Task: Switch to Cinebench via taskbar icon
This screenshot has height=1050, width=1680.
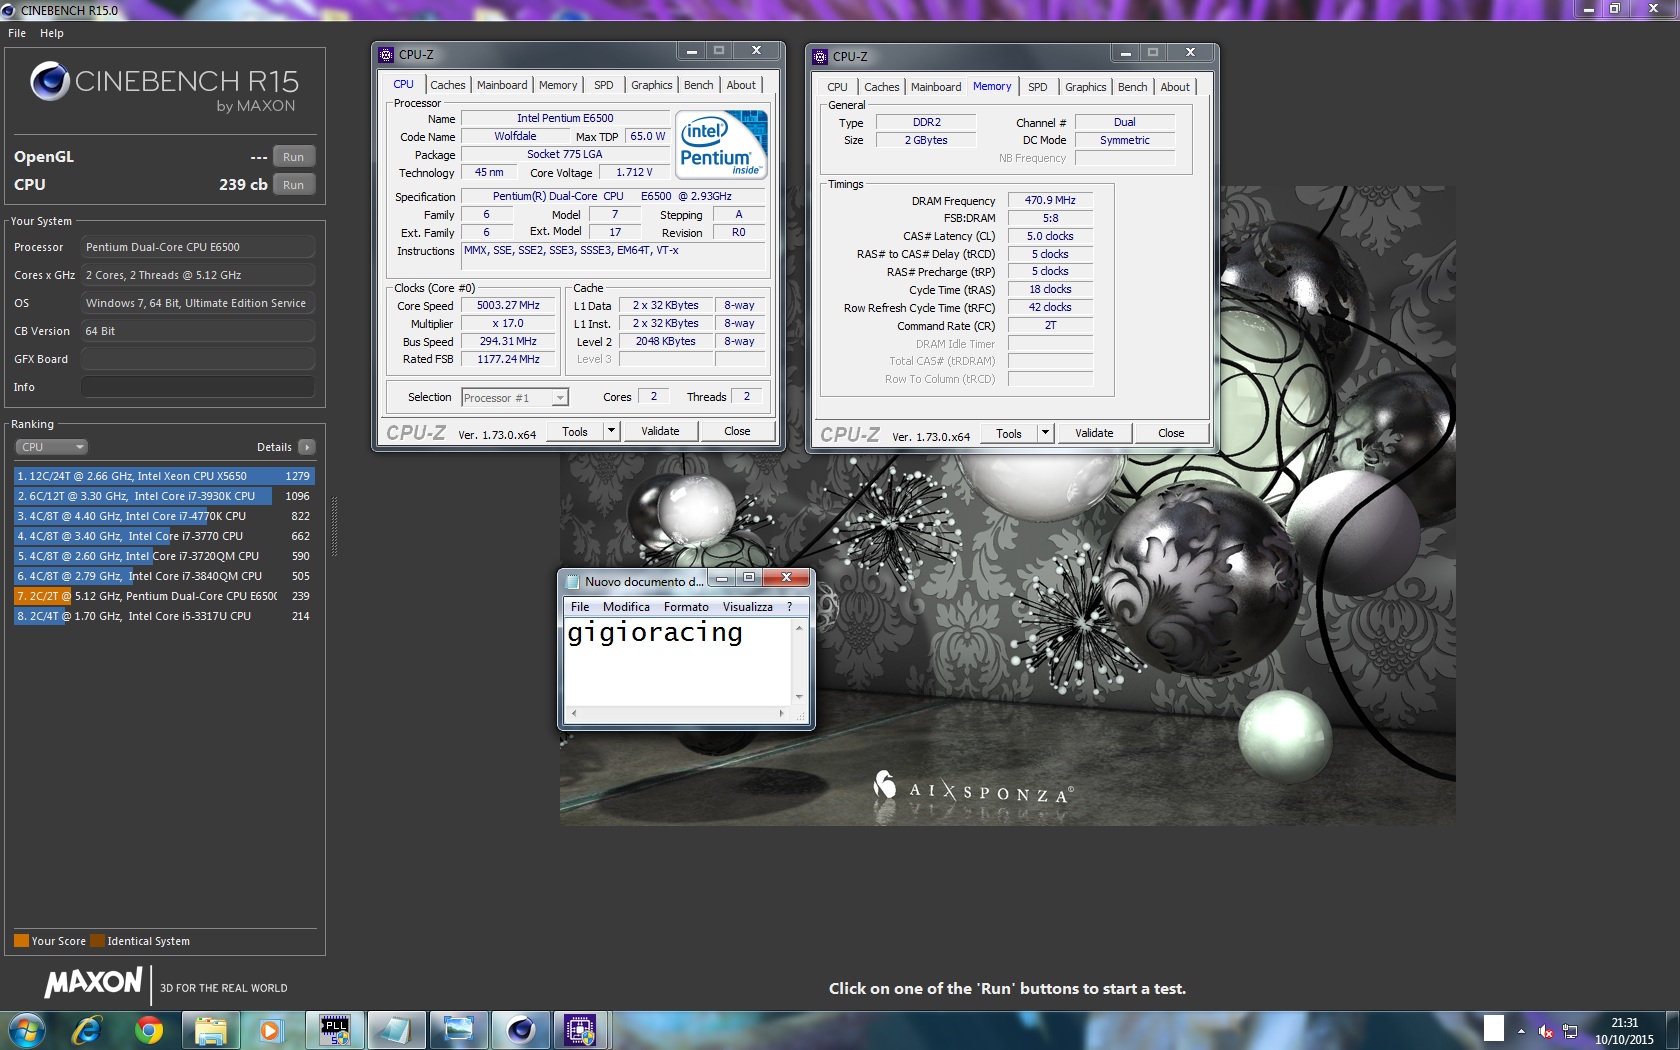Action: pyautogui.click(x=520, y=1030)
